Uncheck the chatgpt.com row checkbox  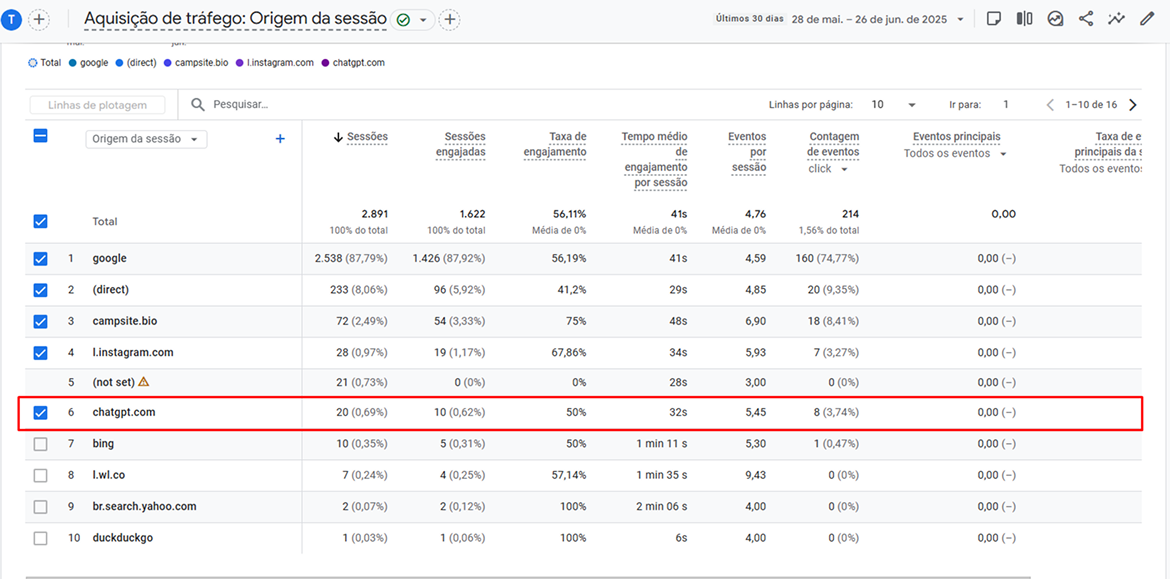pyautogui.click(x=41, y=413)
